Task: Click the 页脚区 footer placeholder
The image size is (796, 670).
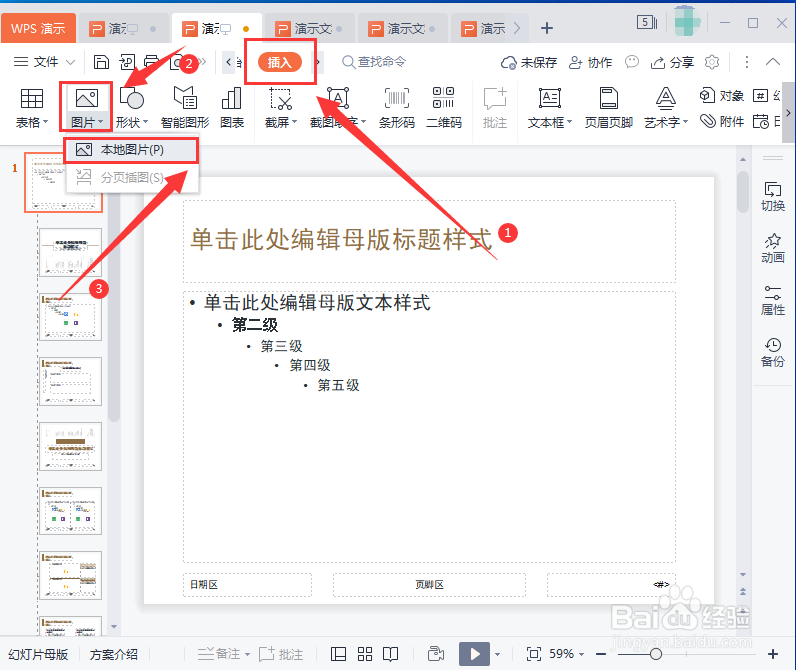Action: point(429,585)
